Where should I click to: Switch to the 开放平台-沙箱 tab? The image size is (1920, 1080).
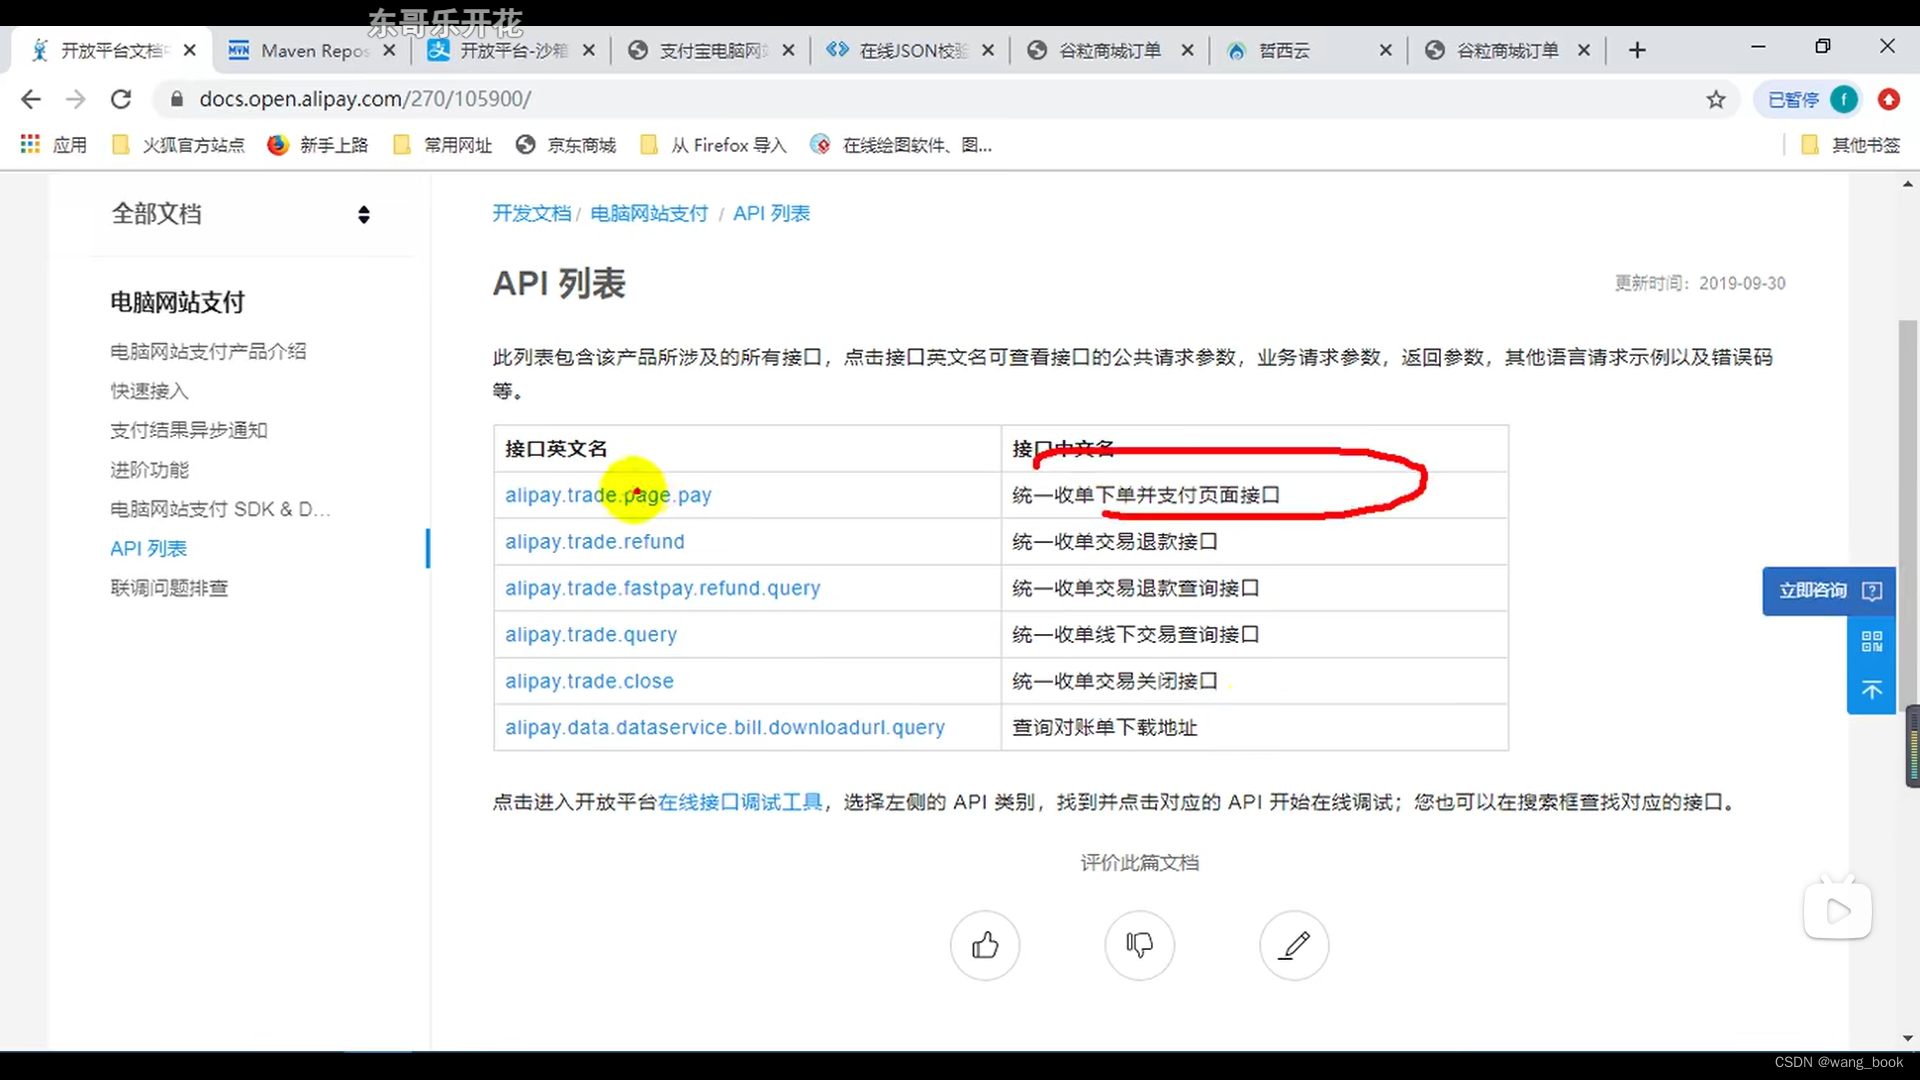click(x=511, y=50)
